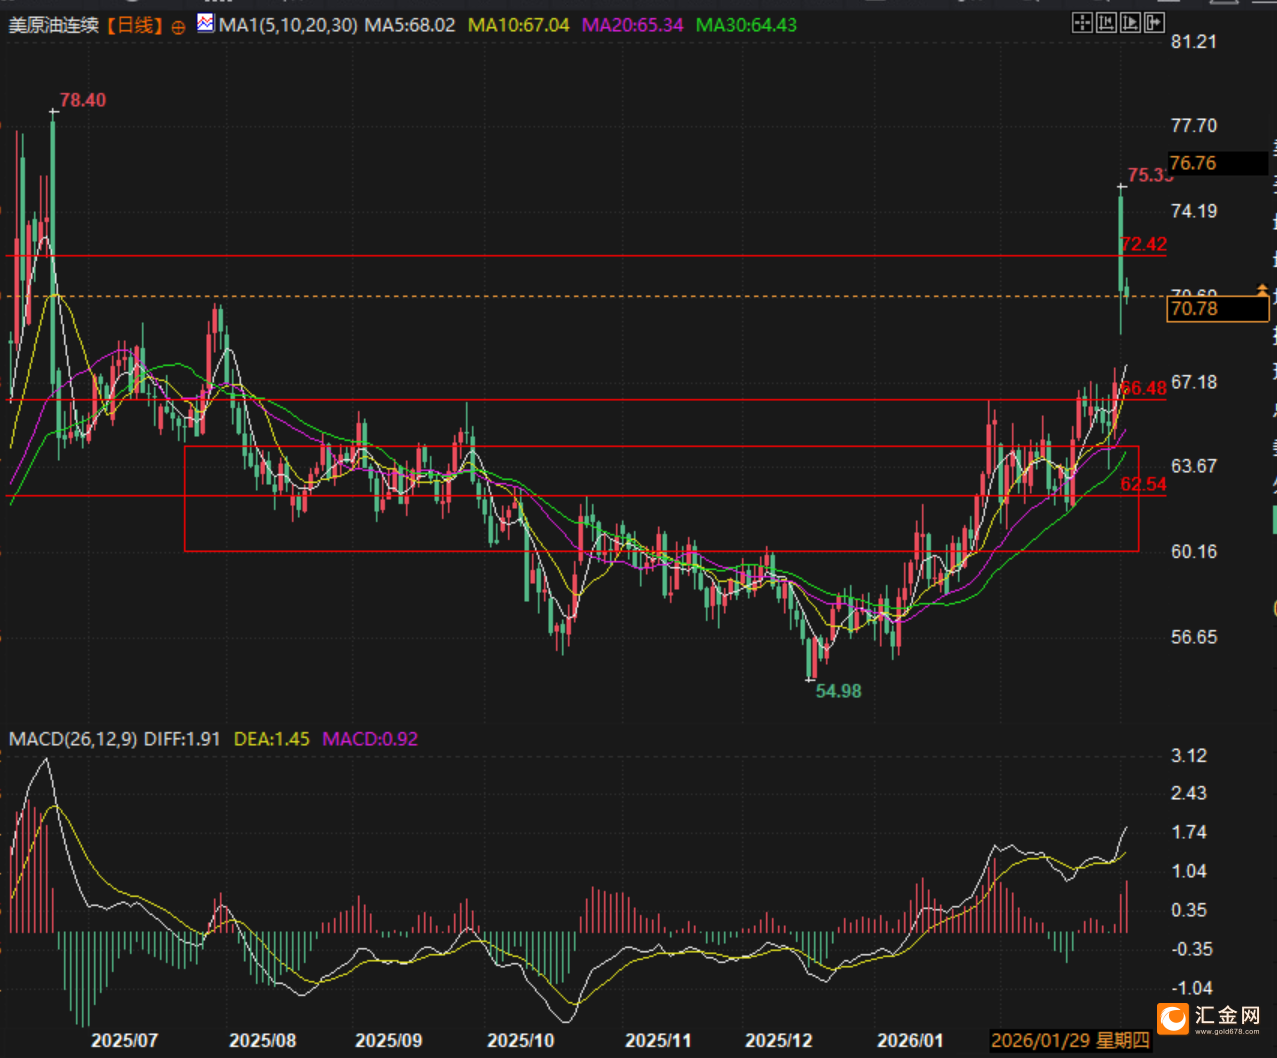Select the MA10:67.04 yellow average label
The height and width of the screenshot is (1058, 1277).
point(518,25)
